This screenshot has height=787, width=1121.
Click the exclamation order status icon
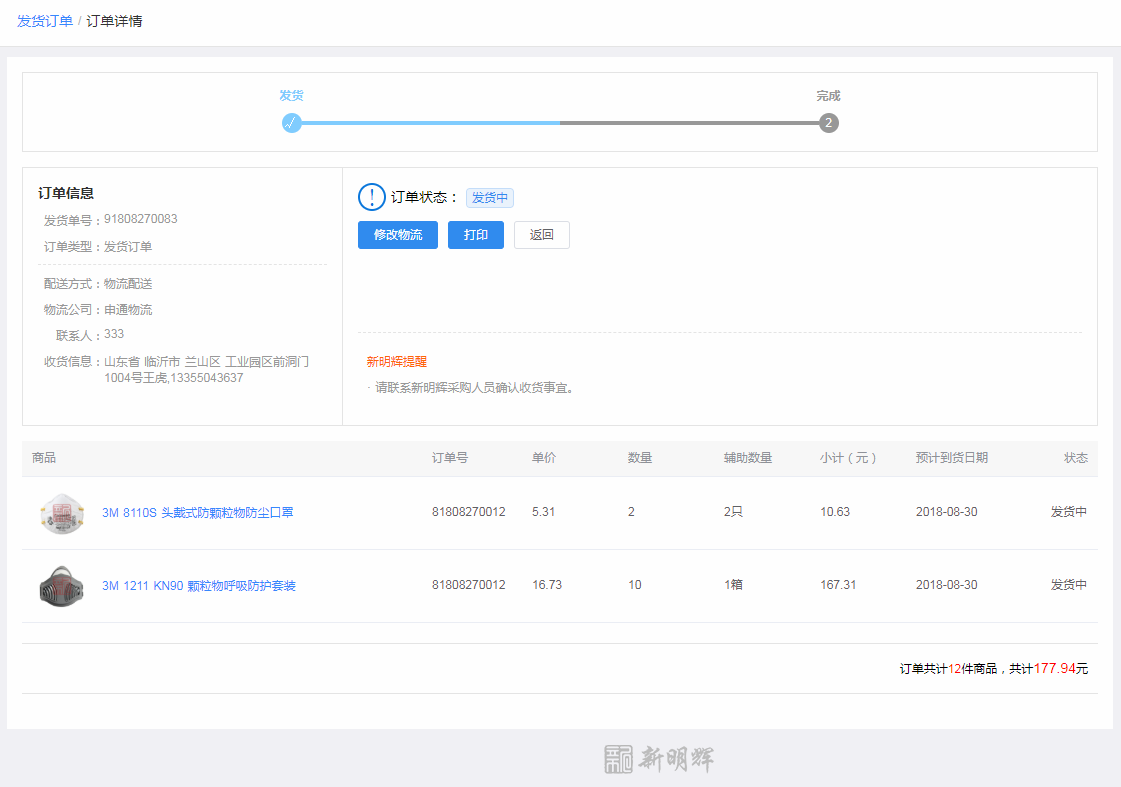coord(372,197)
